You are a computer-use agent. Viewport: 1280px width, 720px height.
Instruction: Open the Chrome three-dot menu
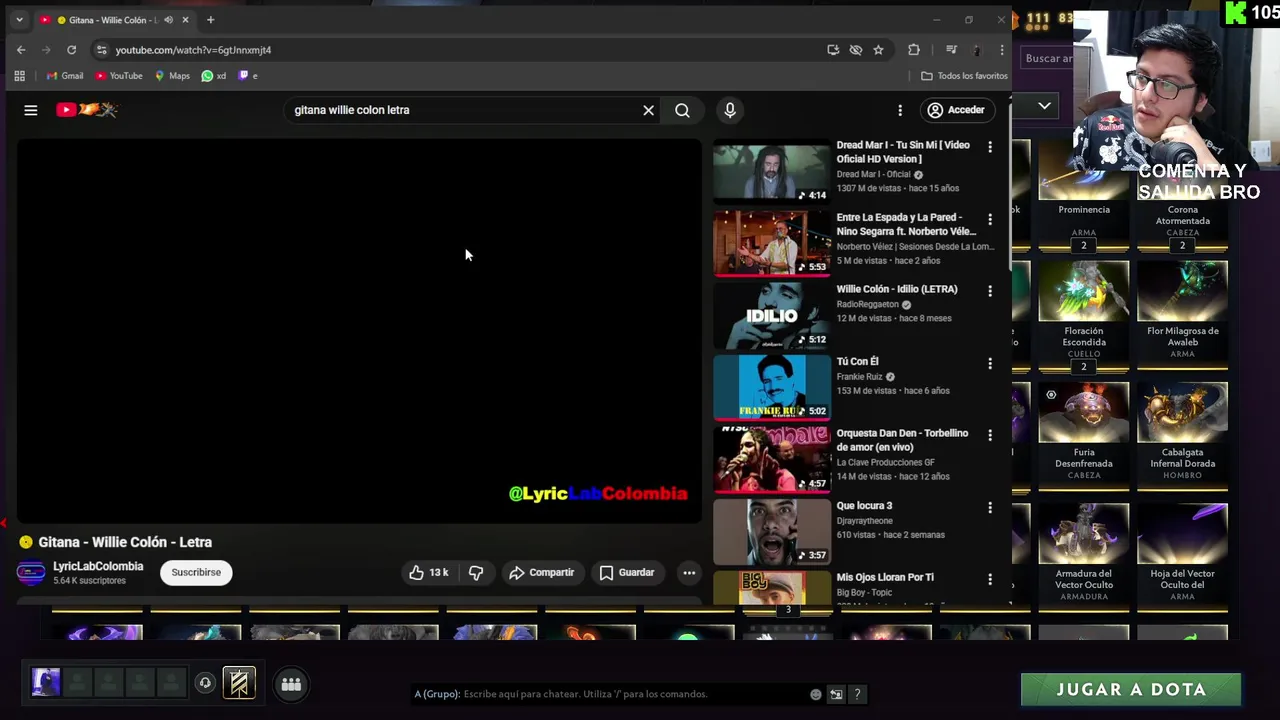[1002, 50]
